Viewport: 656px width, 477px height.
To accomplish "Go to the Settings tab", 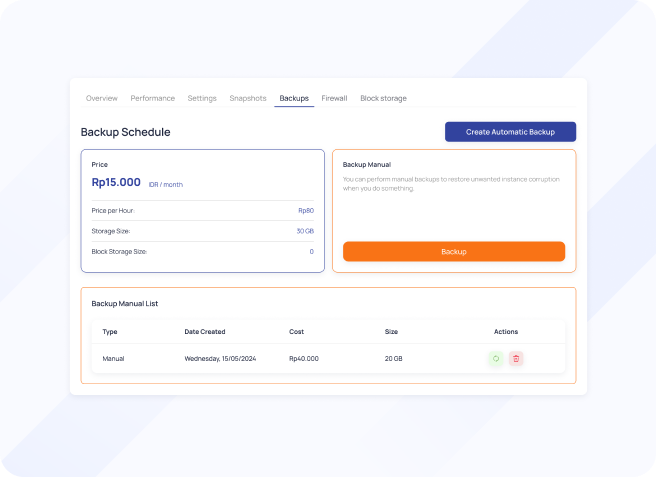I will pos(202,98).
